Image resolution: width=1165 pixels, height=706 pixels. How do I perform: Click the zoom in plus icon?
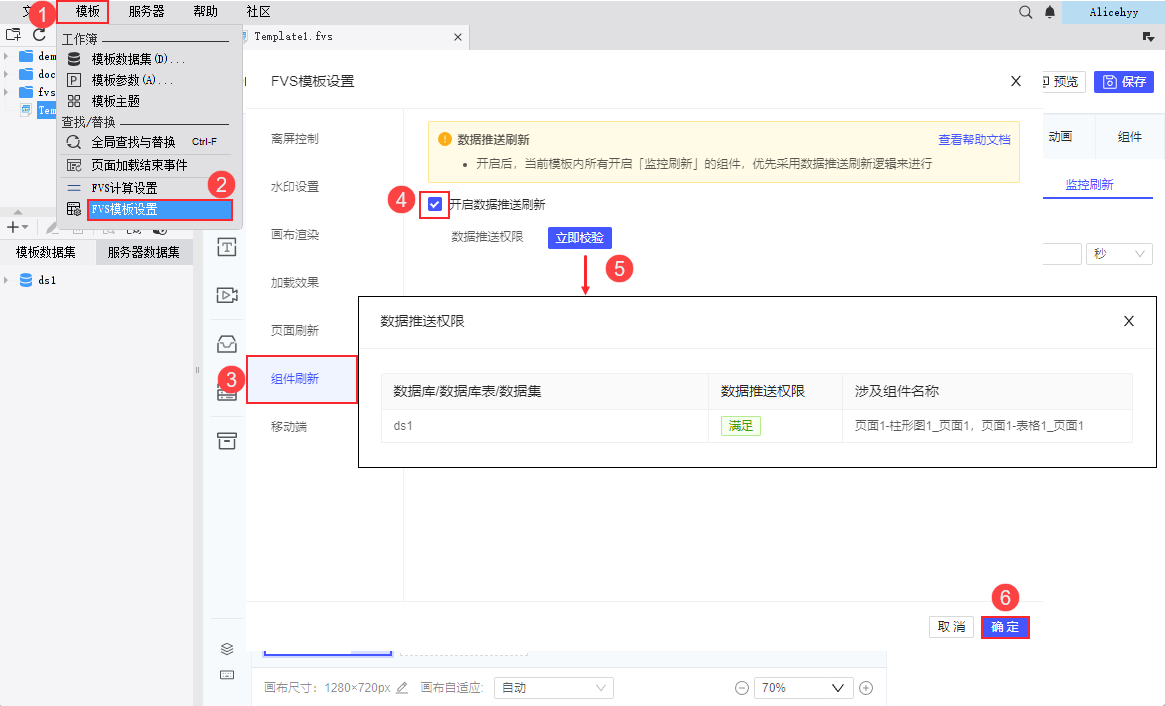866,688
